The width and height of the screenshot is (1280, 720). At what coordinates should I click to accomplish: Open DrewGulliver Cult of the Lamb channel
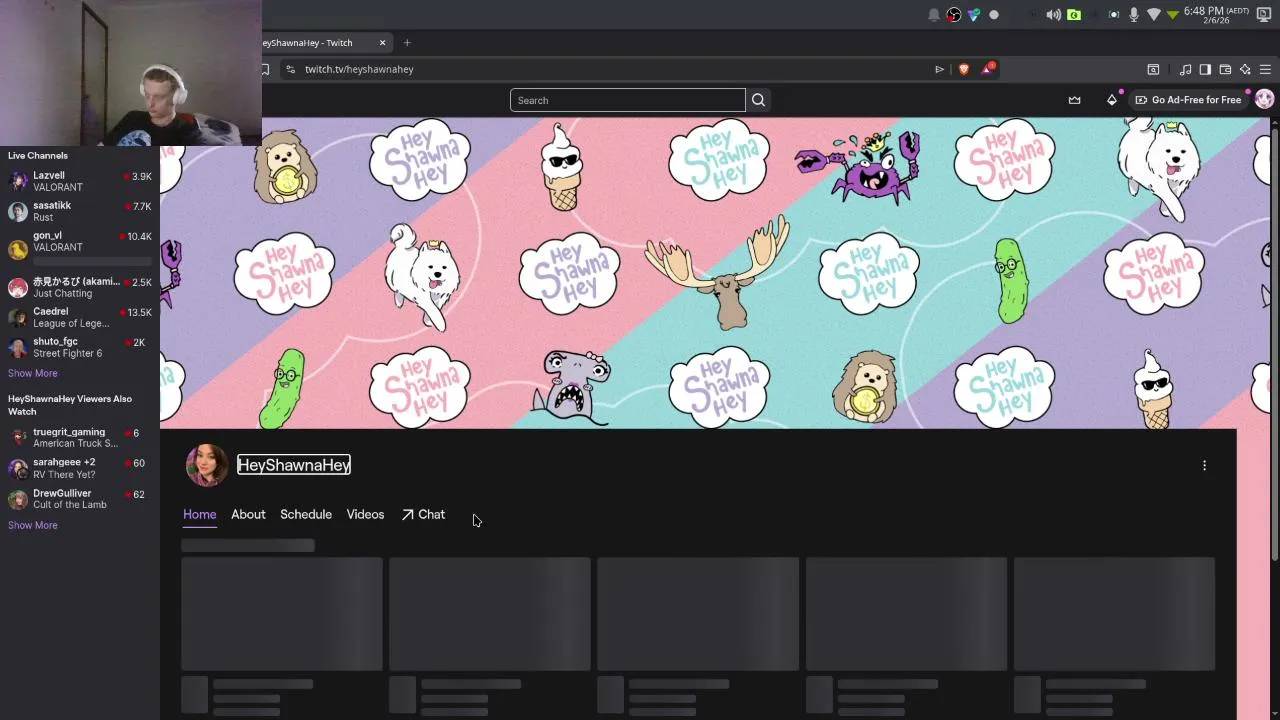coord(80,498)
